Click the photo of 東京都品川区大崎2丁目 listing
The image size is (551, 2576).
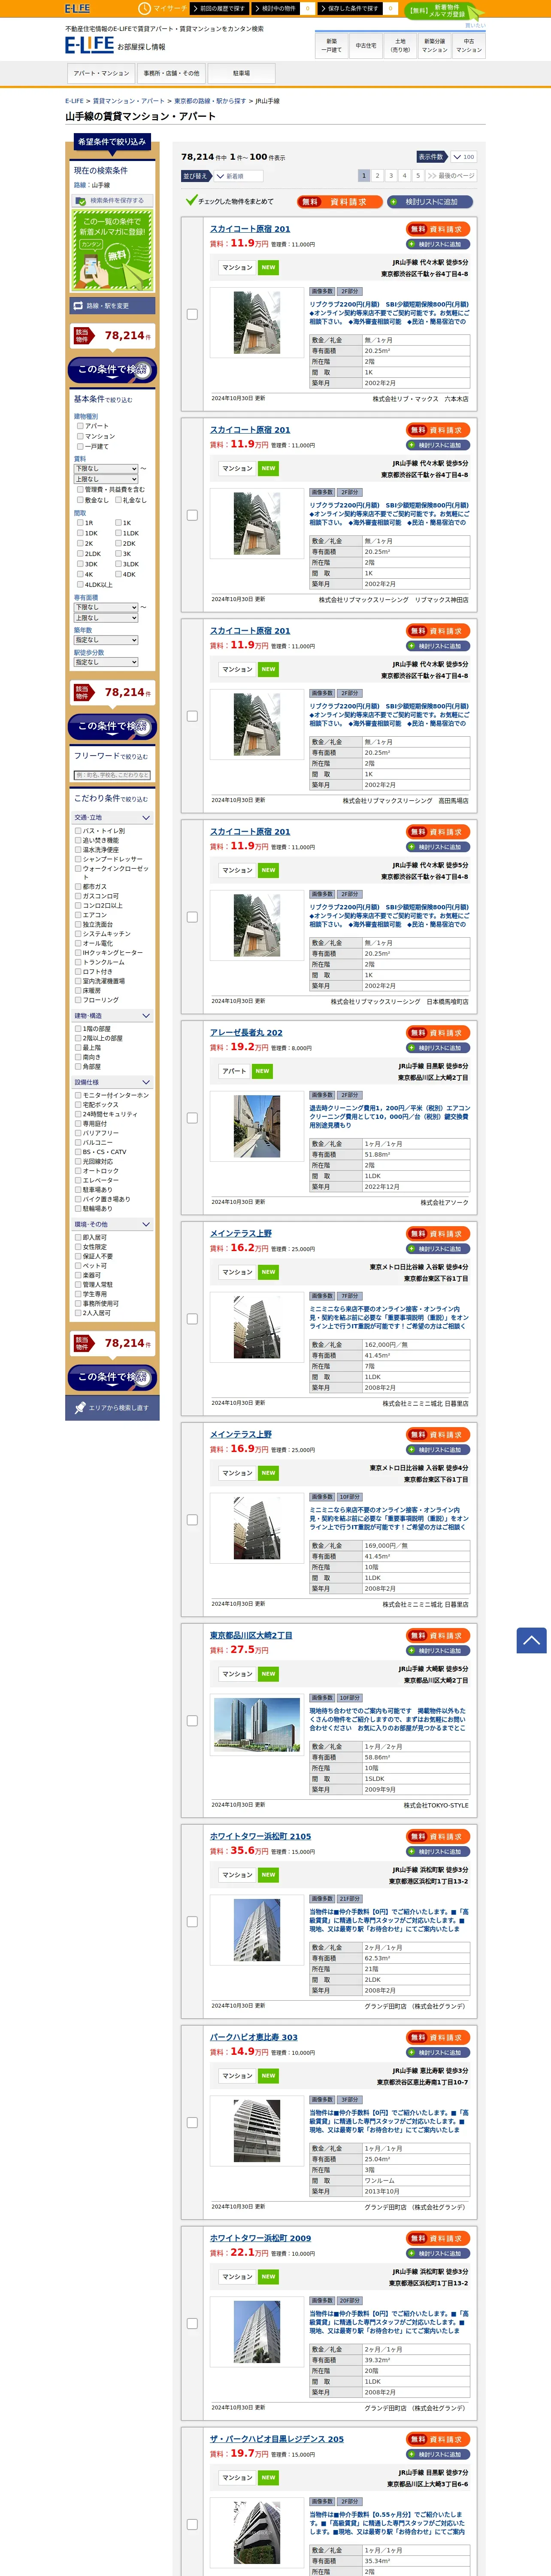point(257,1725)
